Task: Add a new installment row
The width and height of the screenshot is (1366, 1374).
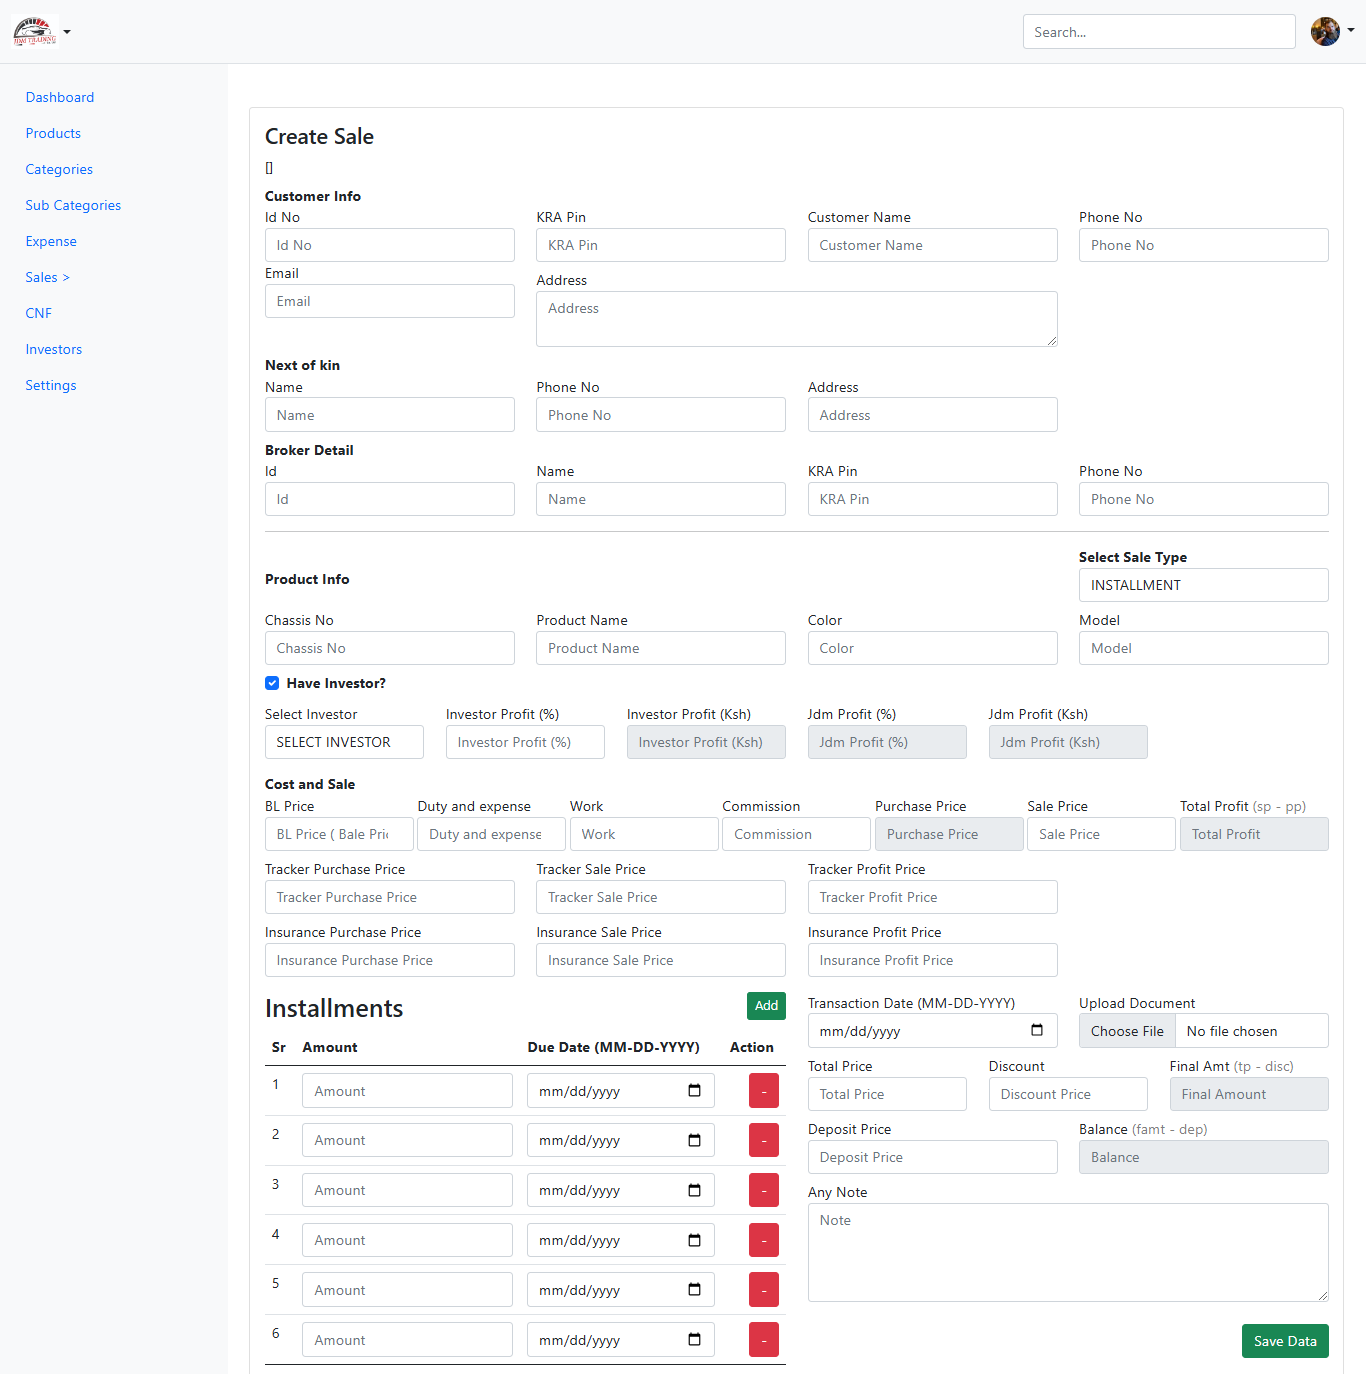Action: pyautogui.click(x=766, y=1006)
